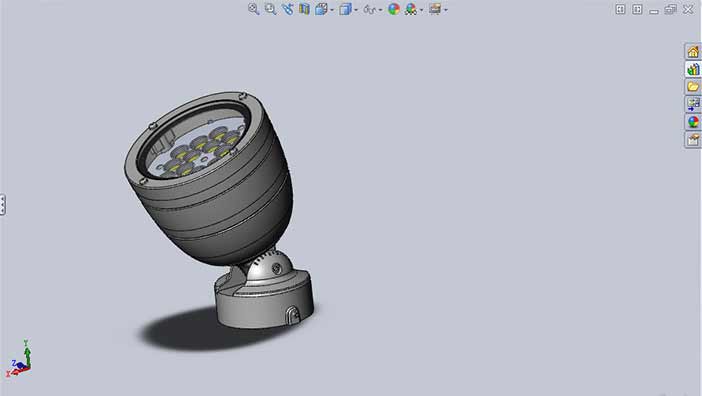Show the View Palette task pane tab
The height and width of the screenshot is (396, 702).
pyautogui.click(x=693, y=104)
